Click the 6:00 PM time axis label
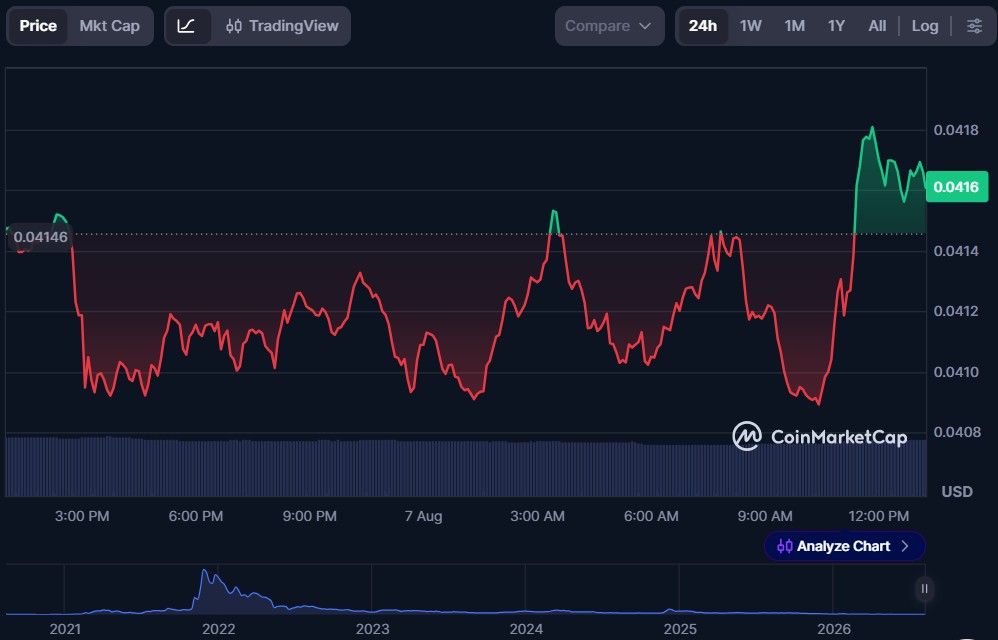 click(196, 516)
